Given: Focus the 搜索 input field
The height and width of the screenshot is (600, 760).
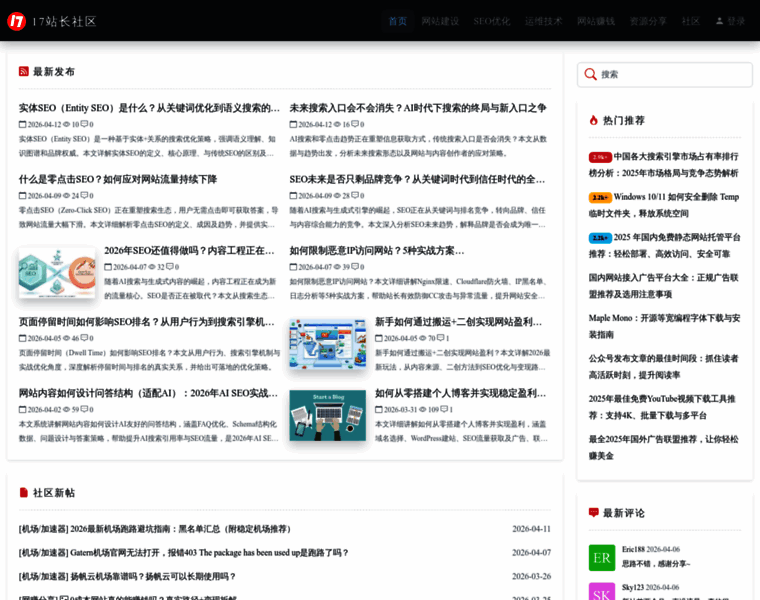Looking at the screenshot, I should [x=672, y=74].
